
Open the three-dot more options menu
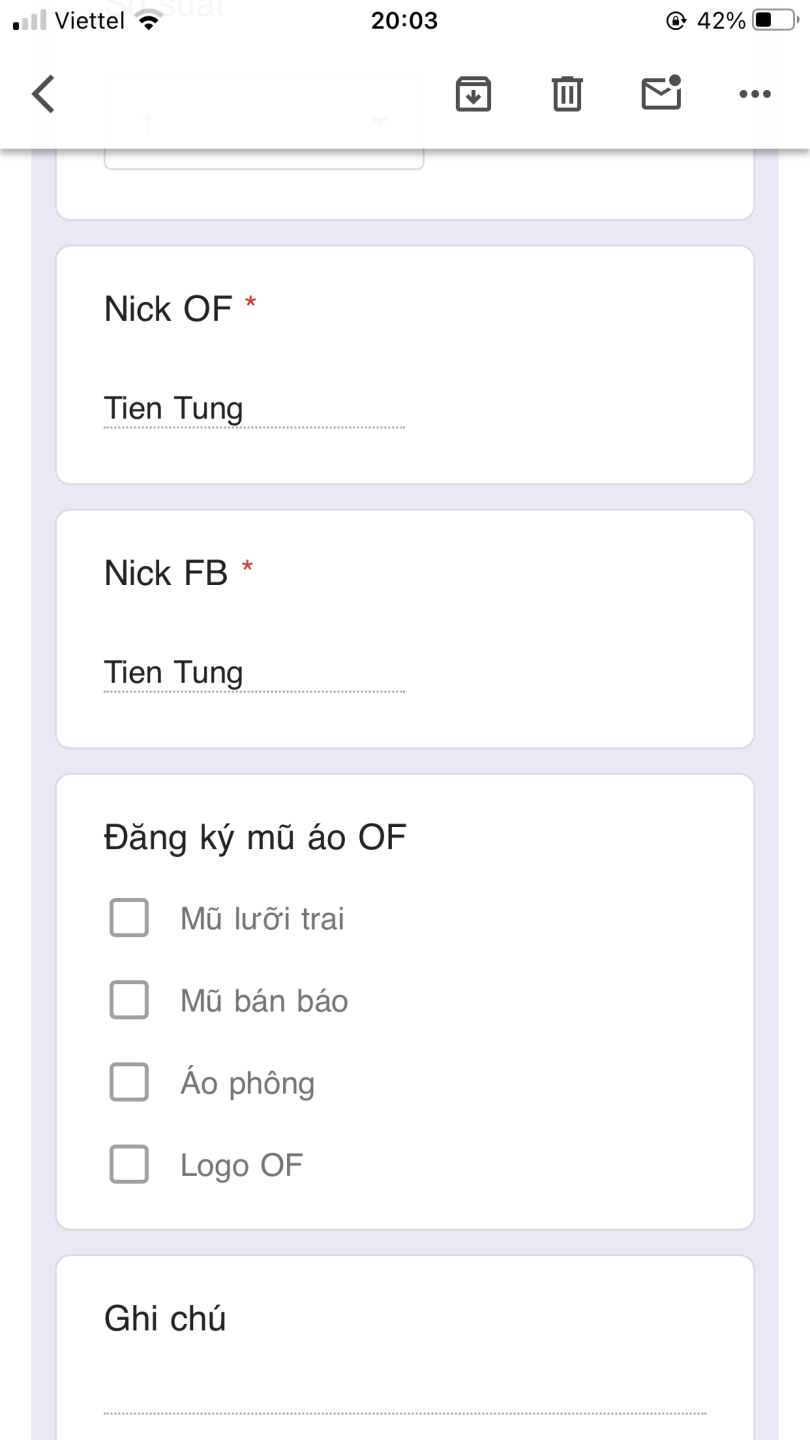click(754, 94)
